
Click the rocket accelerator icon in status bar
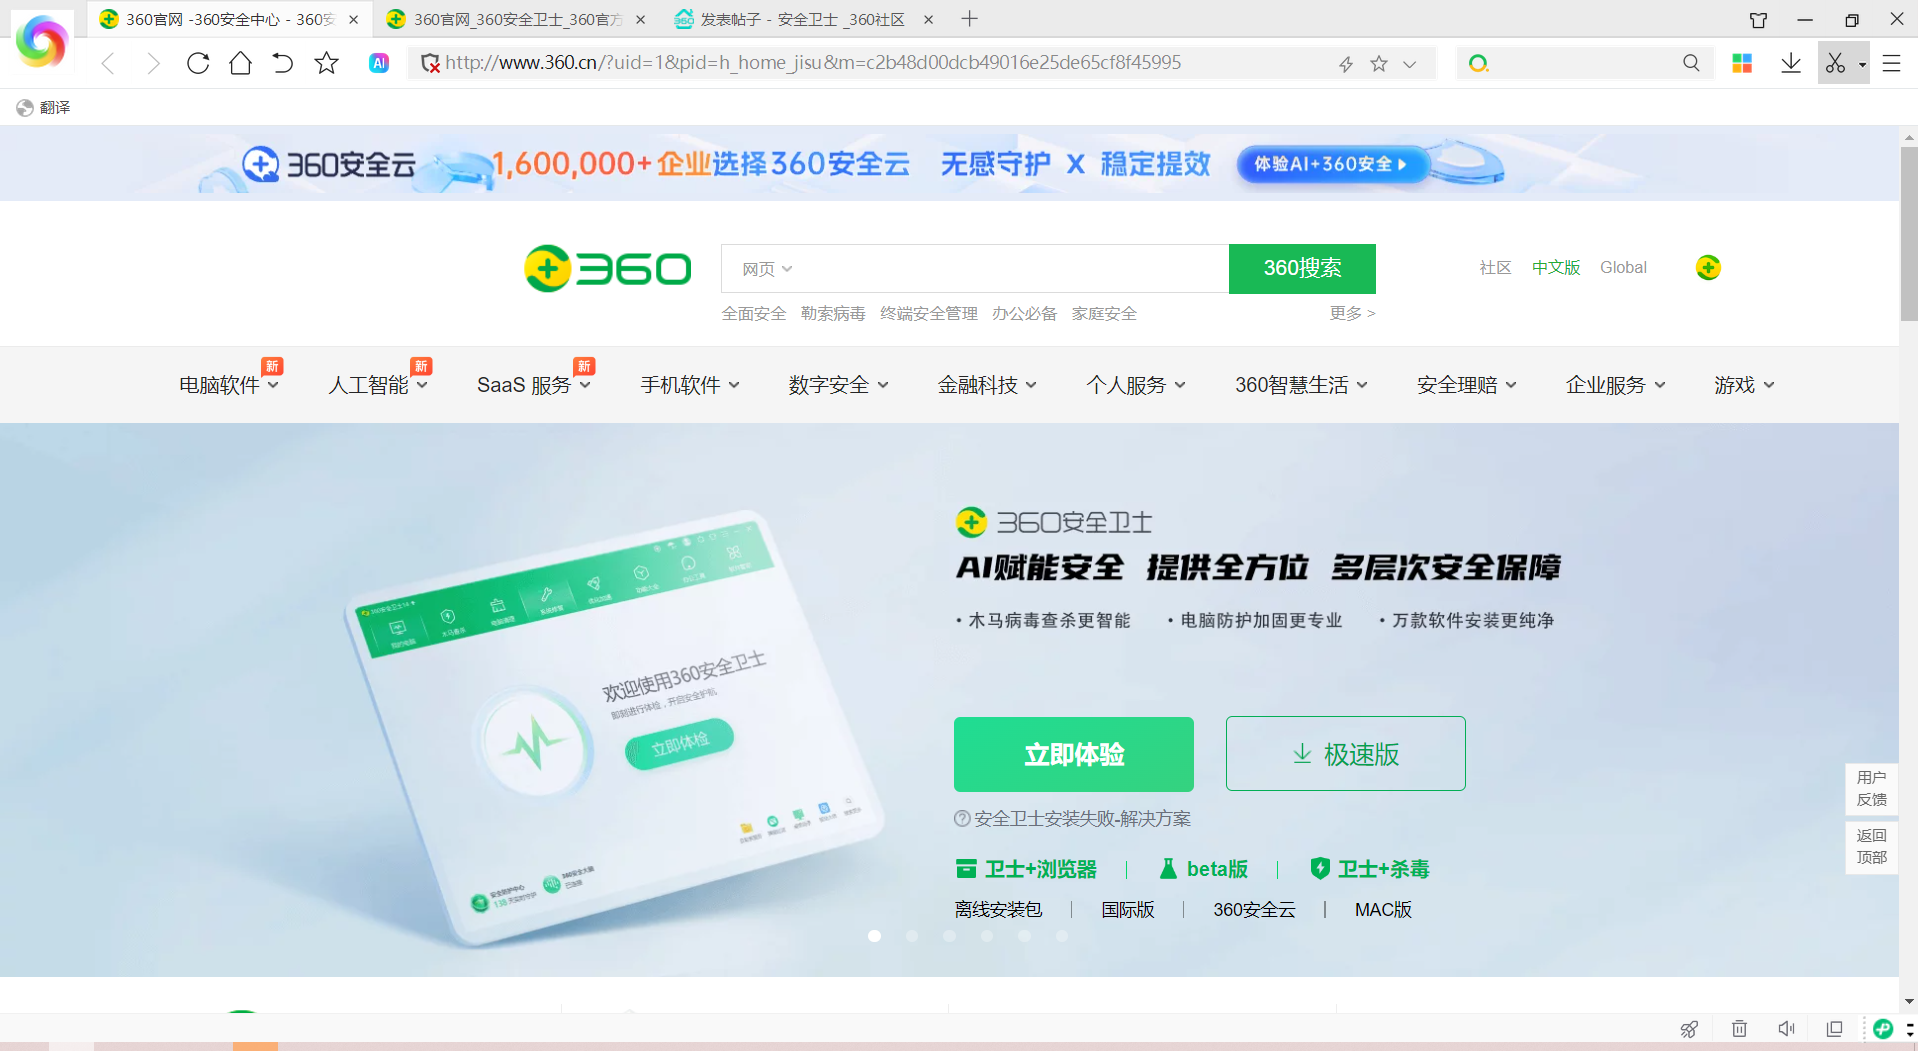pyautogui.click(x=1689, y=1029)
